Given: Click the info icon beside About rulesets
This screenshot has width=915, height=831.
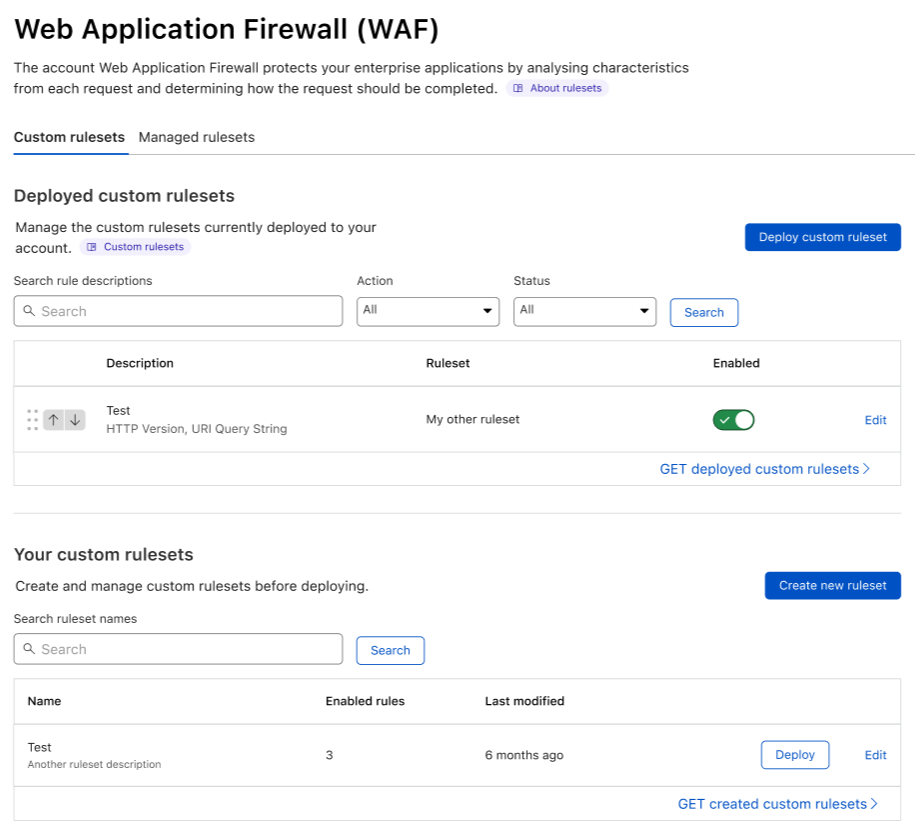Looking at the screenshot, I should pos(519,88).
